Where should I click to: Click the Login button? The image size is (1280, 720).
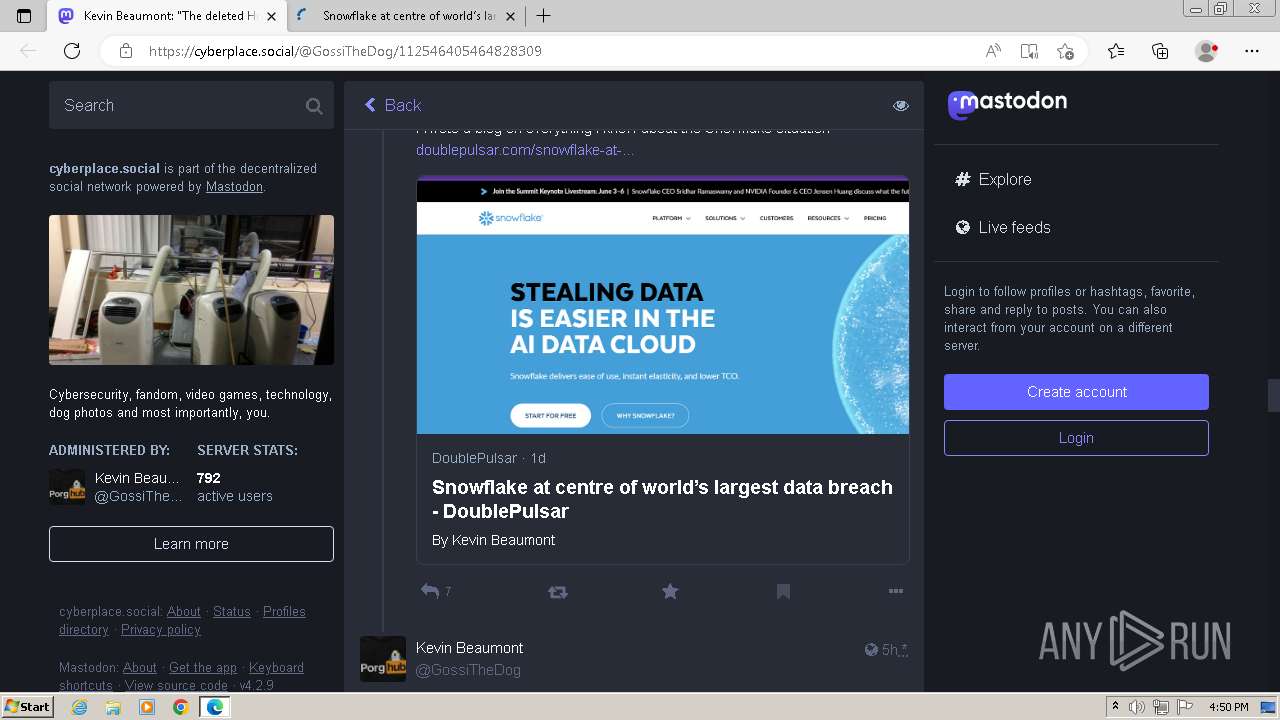(x=1076, y=438)
